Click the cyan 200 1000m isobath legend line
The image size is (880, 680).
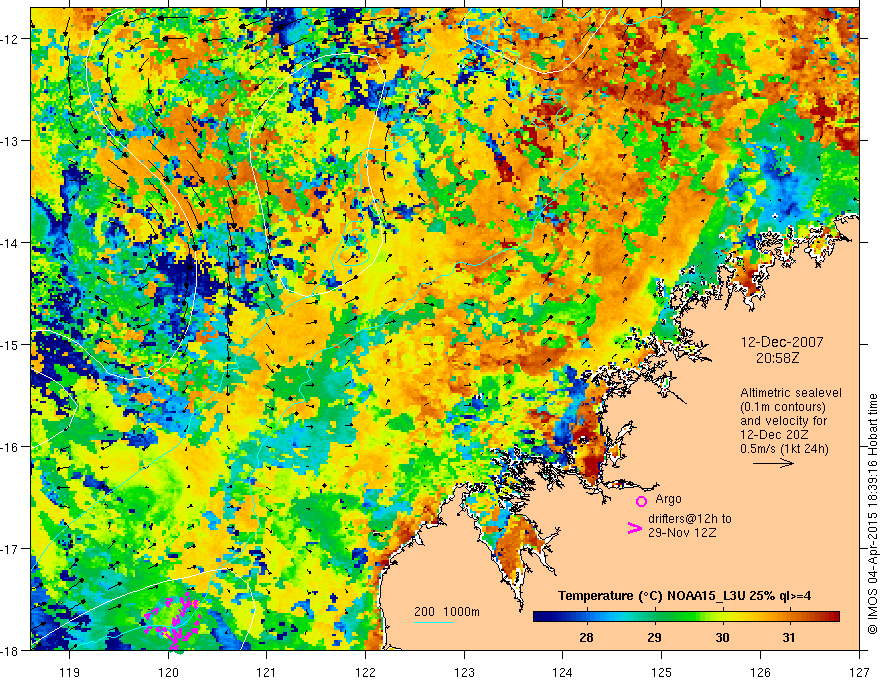pyautogui.click(x=434, y=622)
